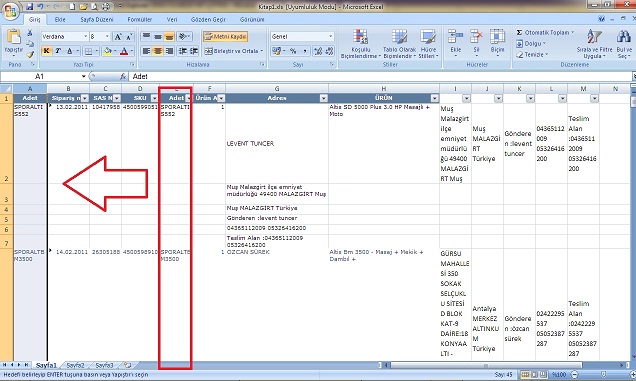Toggle italic (T) formatting
Screen dimensions: 636x381
click(x=58, y=51)
